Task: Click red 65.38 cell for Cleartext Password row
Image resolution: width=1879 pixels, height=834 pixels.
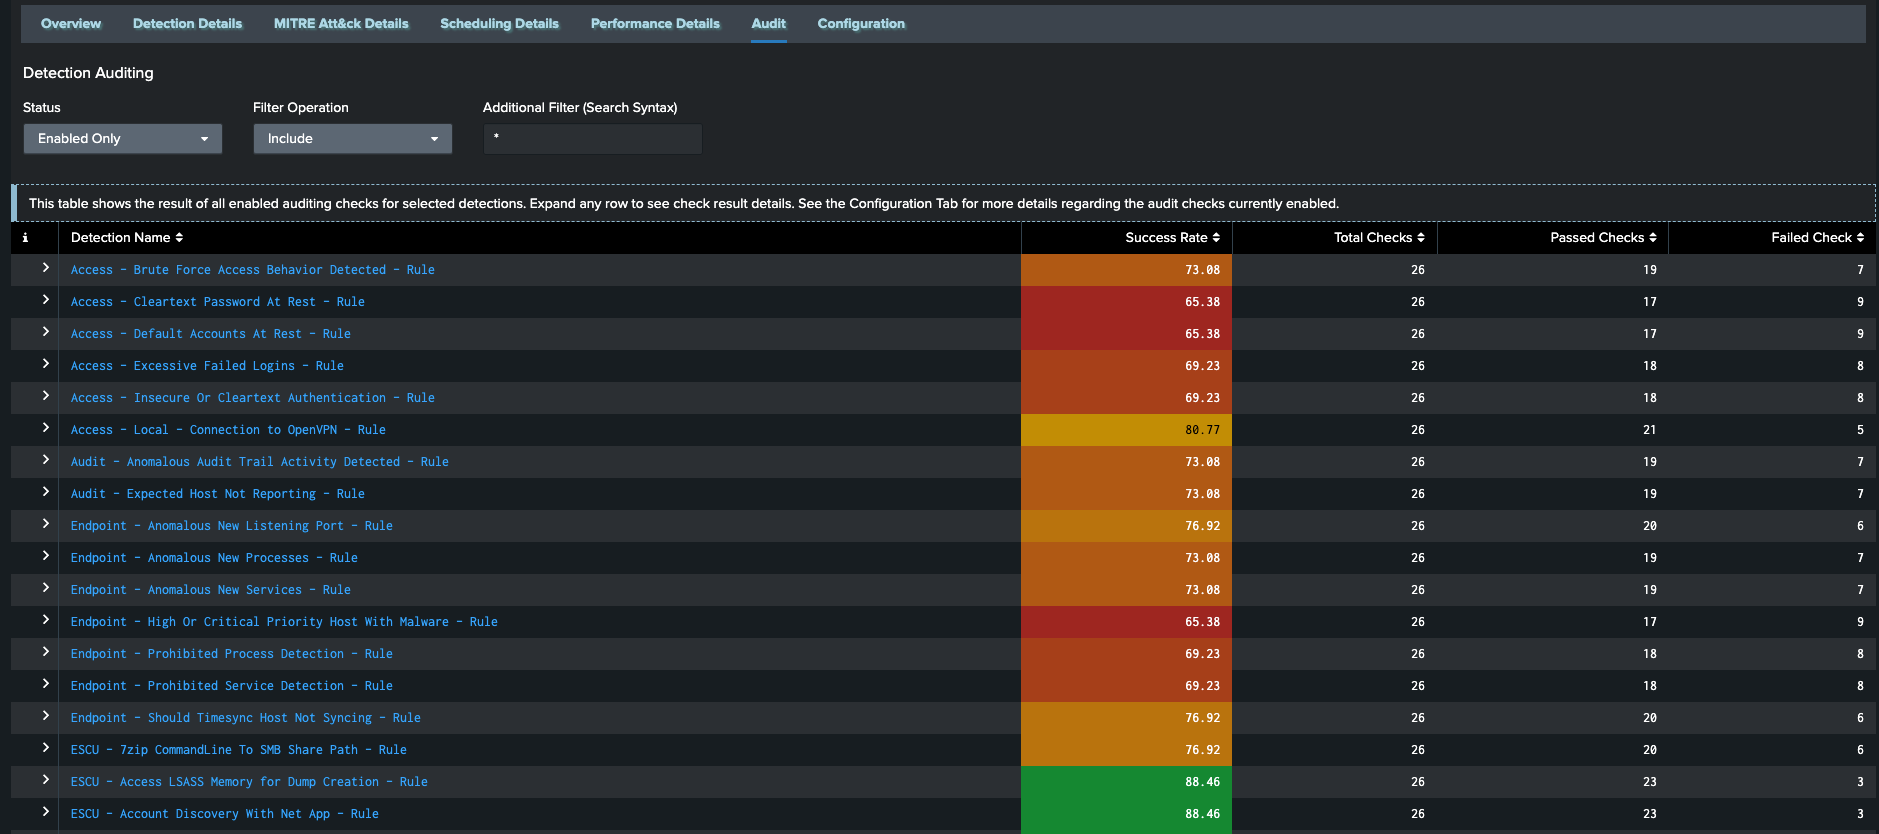Action: pyautogui.click(x=1126, y=302)
